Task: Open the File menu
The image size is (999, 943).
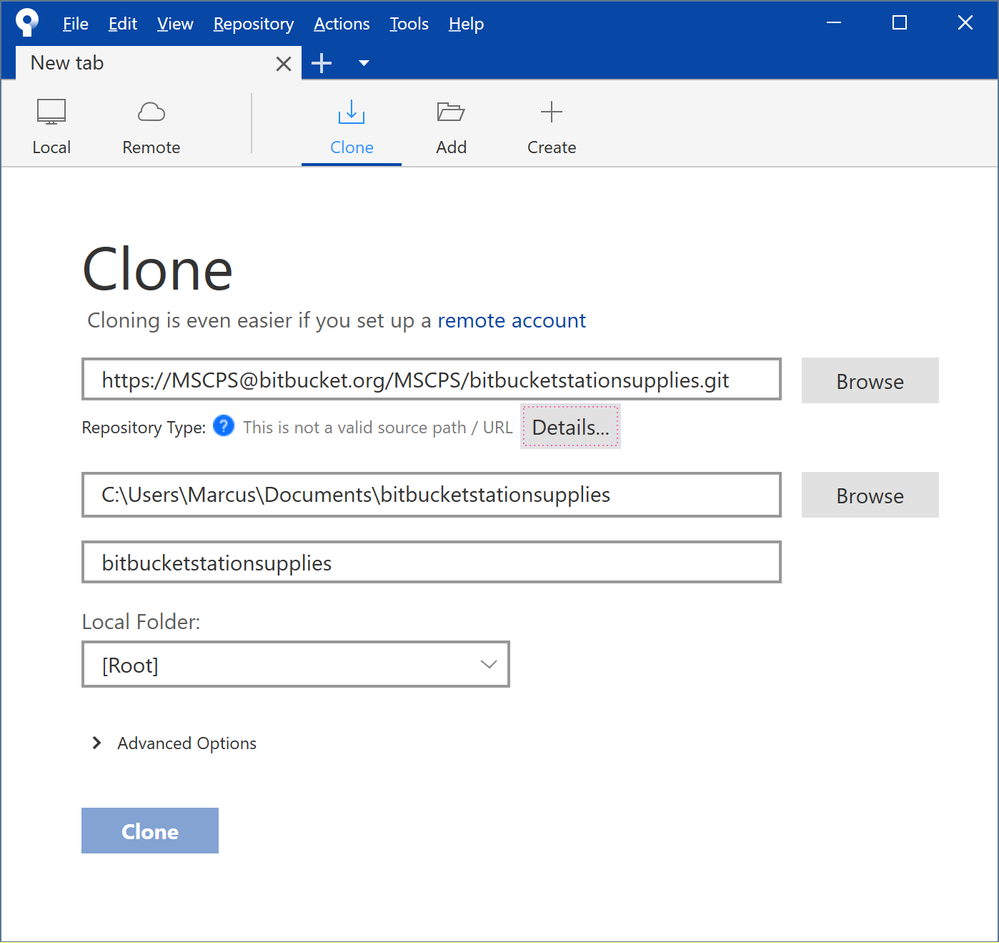Action: [75, 24]
